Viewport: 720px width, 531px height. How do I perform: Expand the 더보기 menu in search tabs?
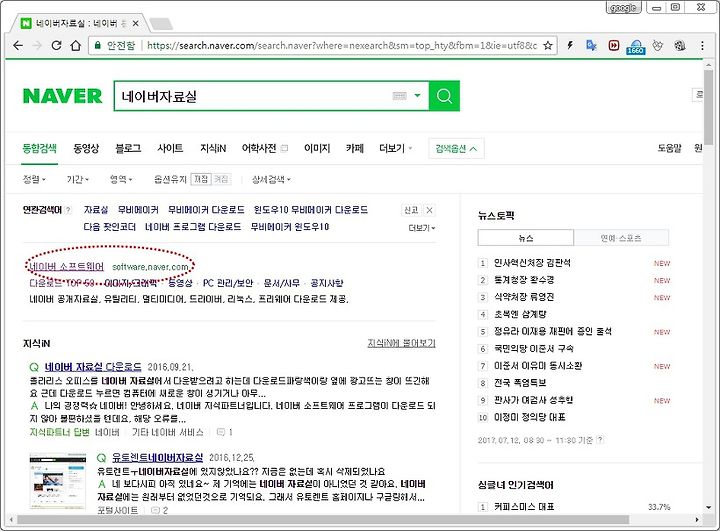click(x=396, y=148)
